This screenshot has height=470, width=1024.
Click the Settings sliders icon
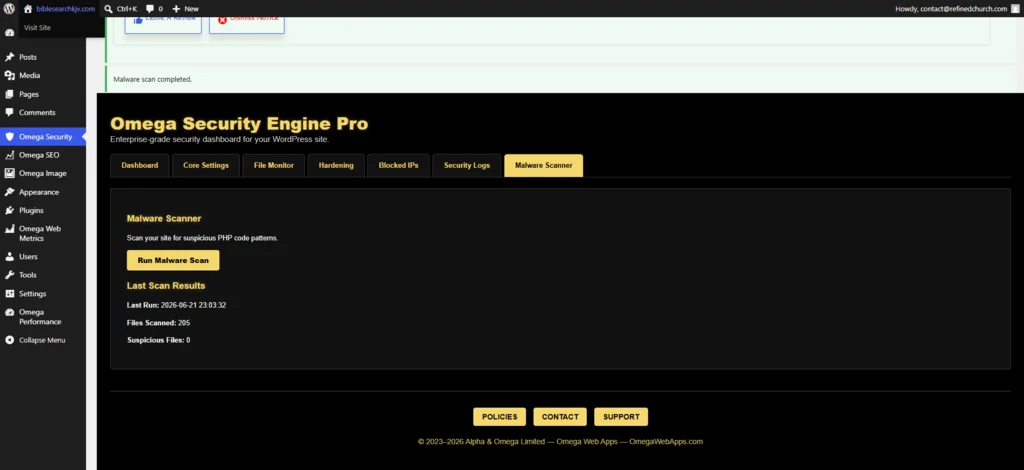[x=9, y=294]
